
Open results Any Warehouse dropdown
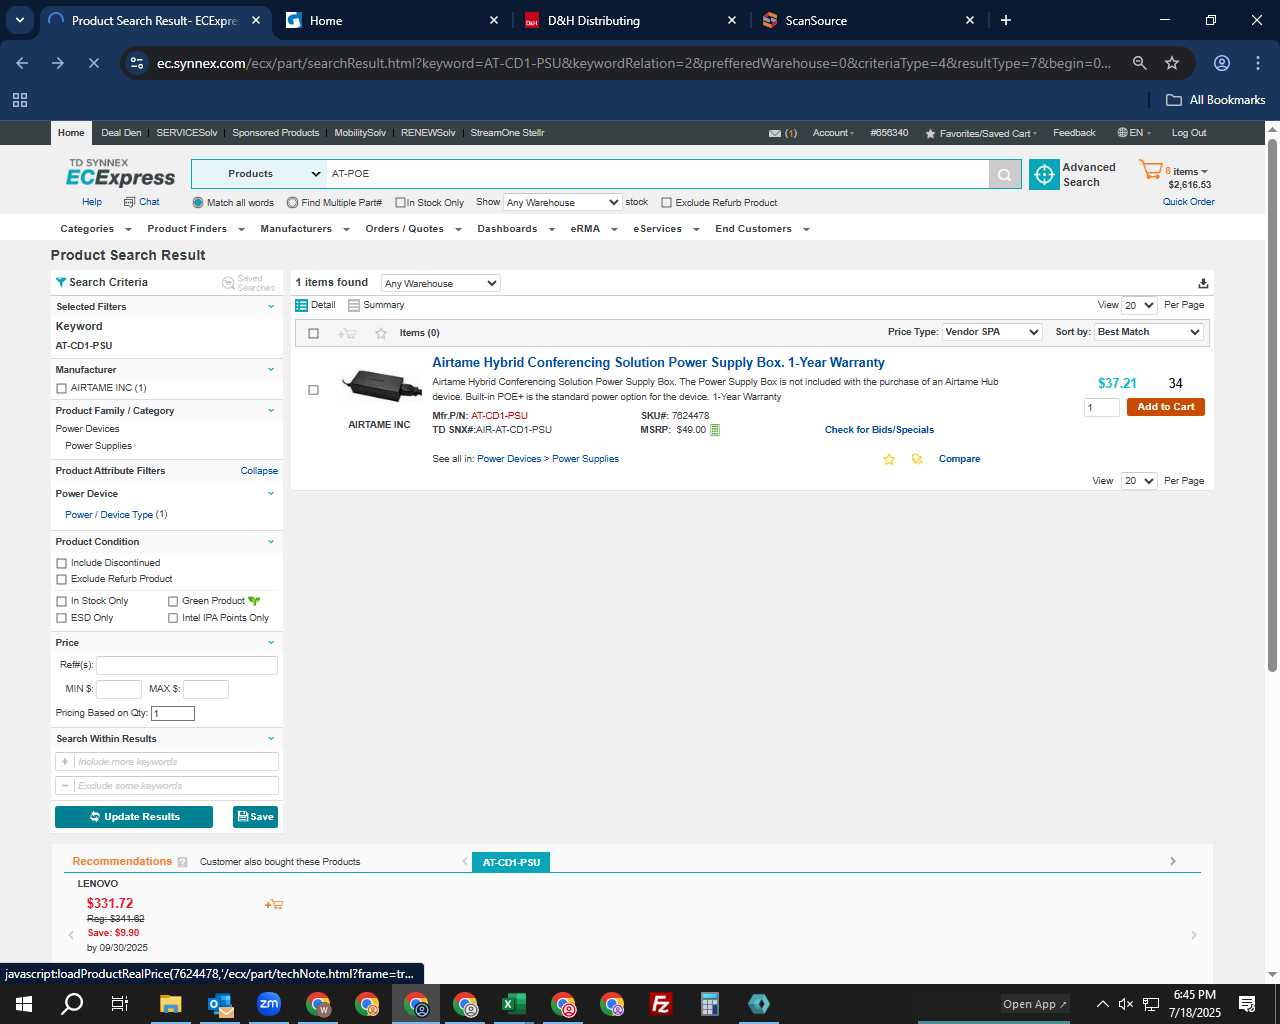pos(440,283)
